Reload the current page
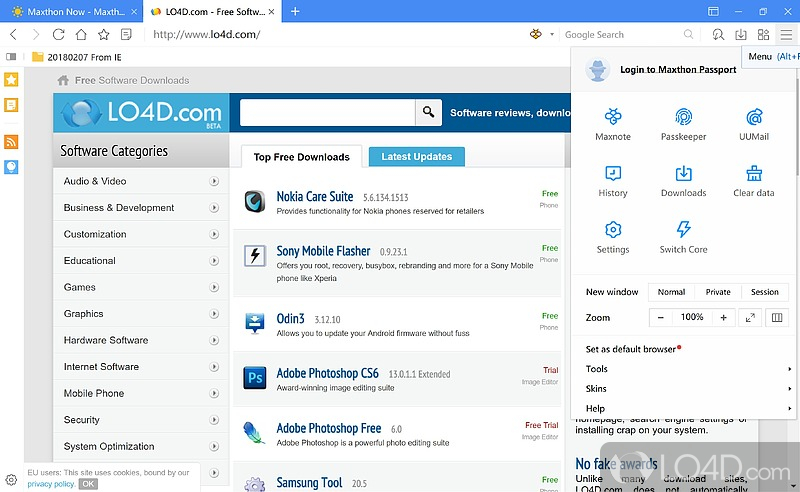This screenshot has height=492, width=800. coord(59,34)
